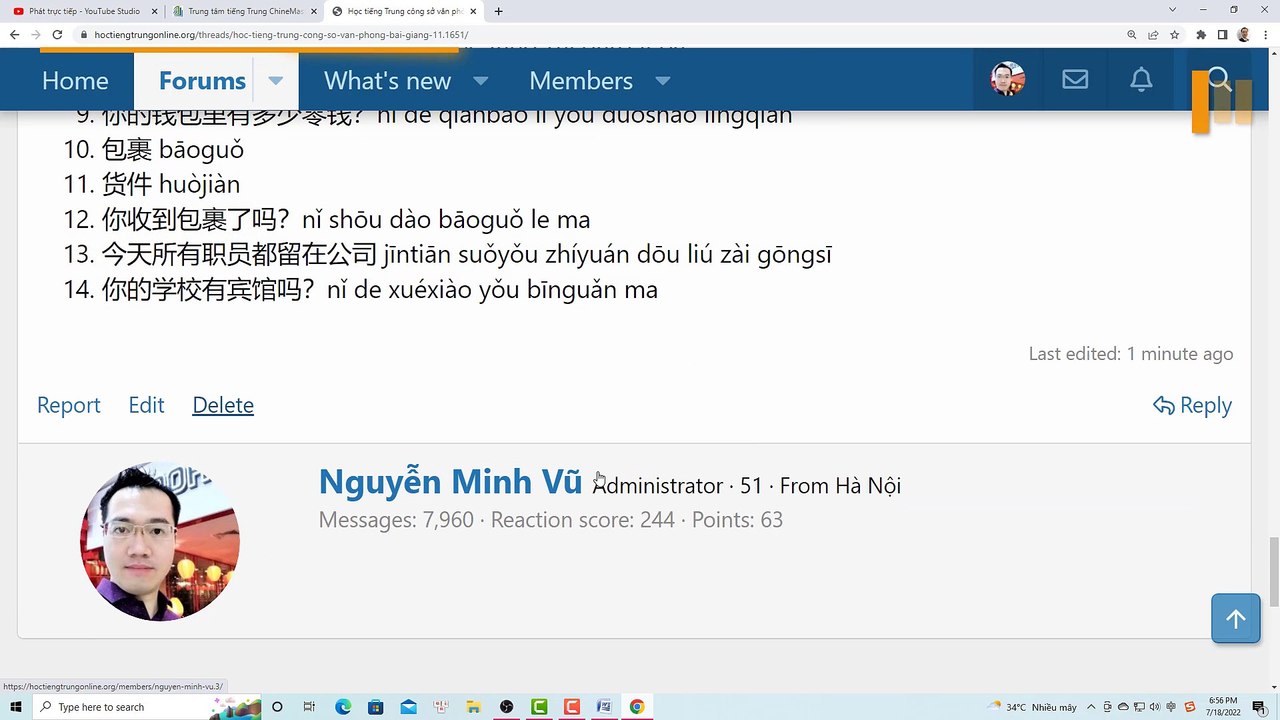
Task: Open the Chrome extensions puzzle icon
Action: click(x=1201, y=34)
